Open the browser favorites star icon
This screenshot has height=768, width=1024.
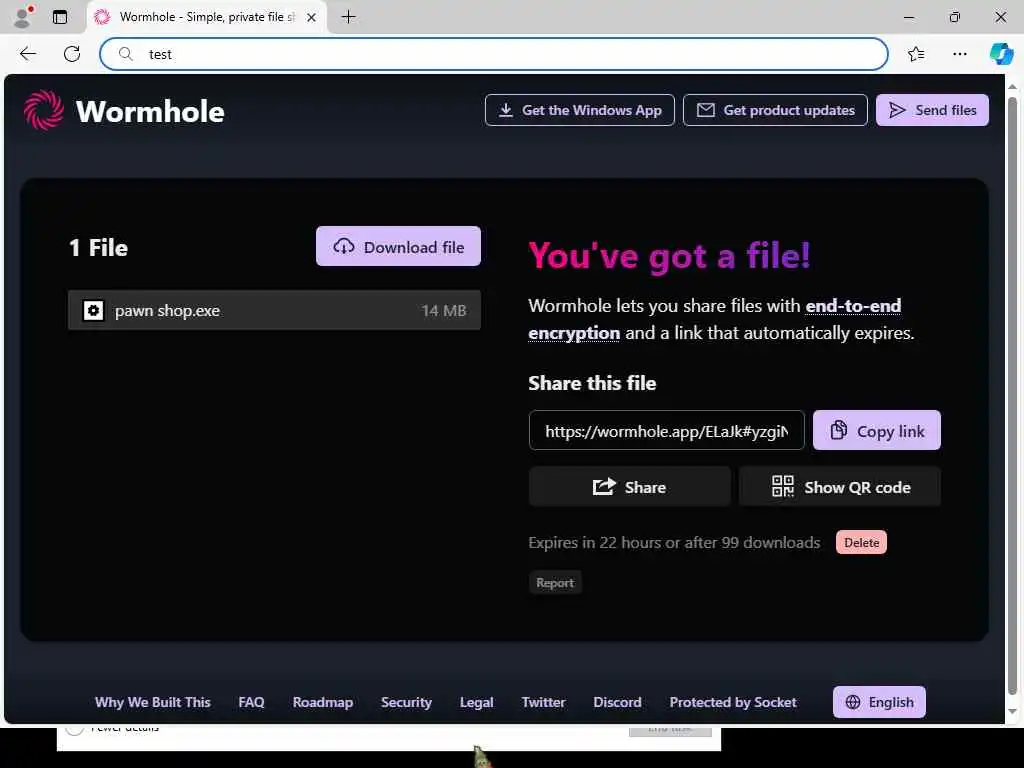tap(916, 54)
